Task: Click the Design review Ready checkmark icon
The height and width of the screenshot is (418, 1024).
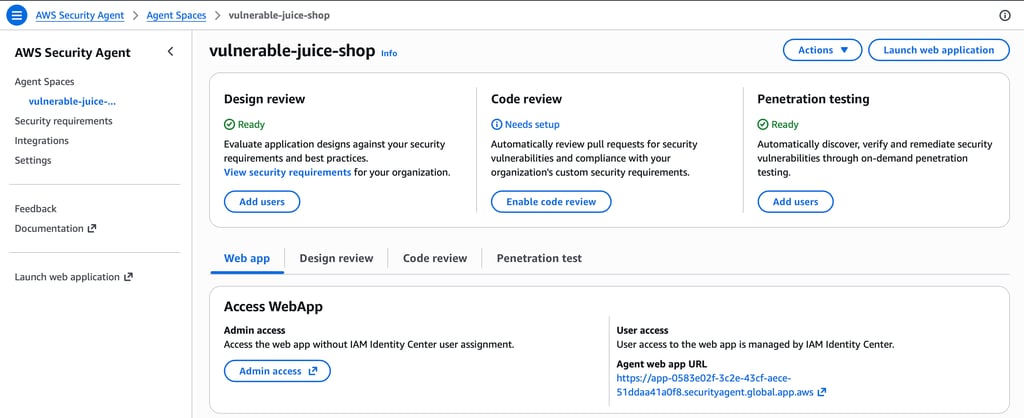Action: pyautogui.click(x=230, y=125)
